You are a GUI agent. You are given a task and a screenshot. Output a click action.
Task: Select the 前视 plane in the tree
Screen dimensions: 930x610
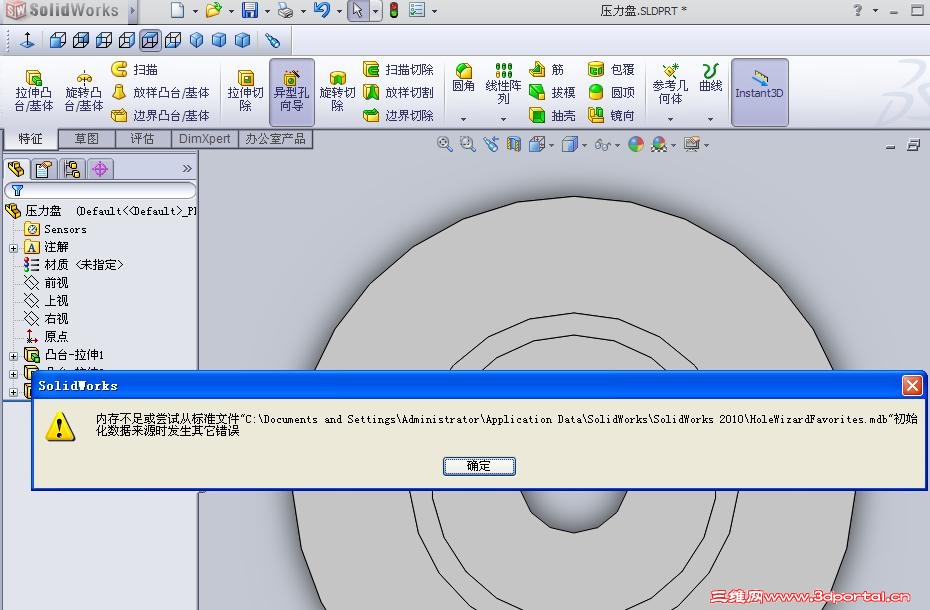46,283
